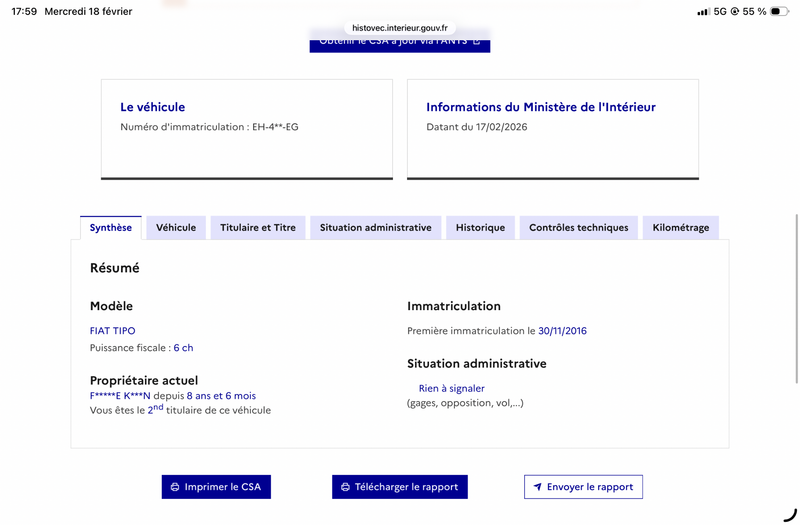Click the Rien à signaler status
Screen dimensions: 800x525
(x=452, y=388)
